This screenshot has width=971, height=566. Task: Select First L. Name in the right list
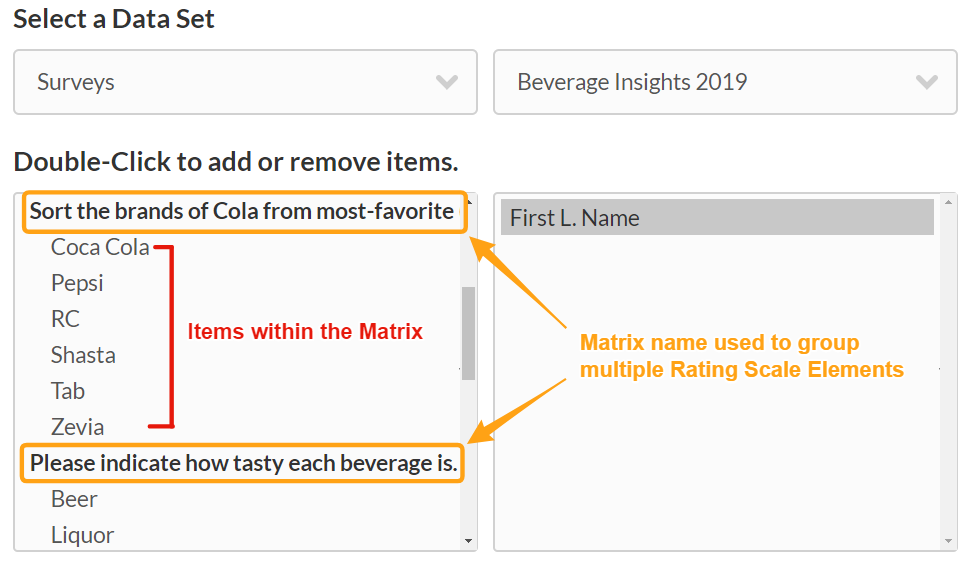point(716,218)
